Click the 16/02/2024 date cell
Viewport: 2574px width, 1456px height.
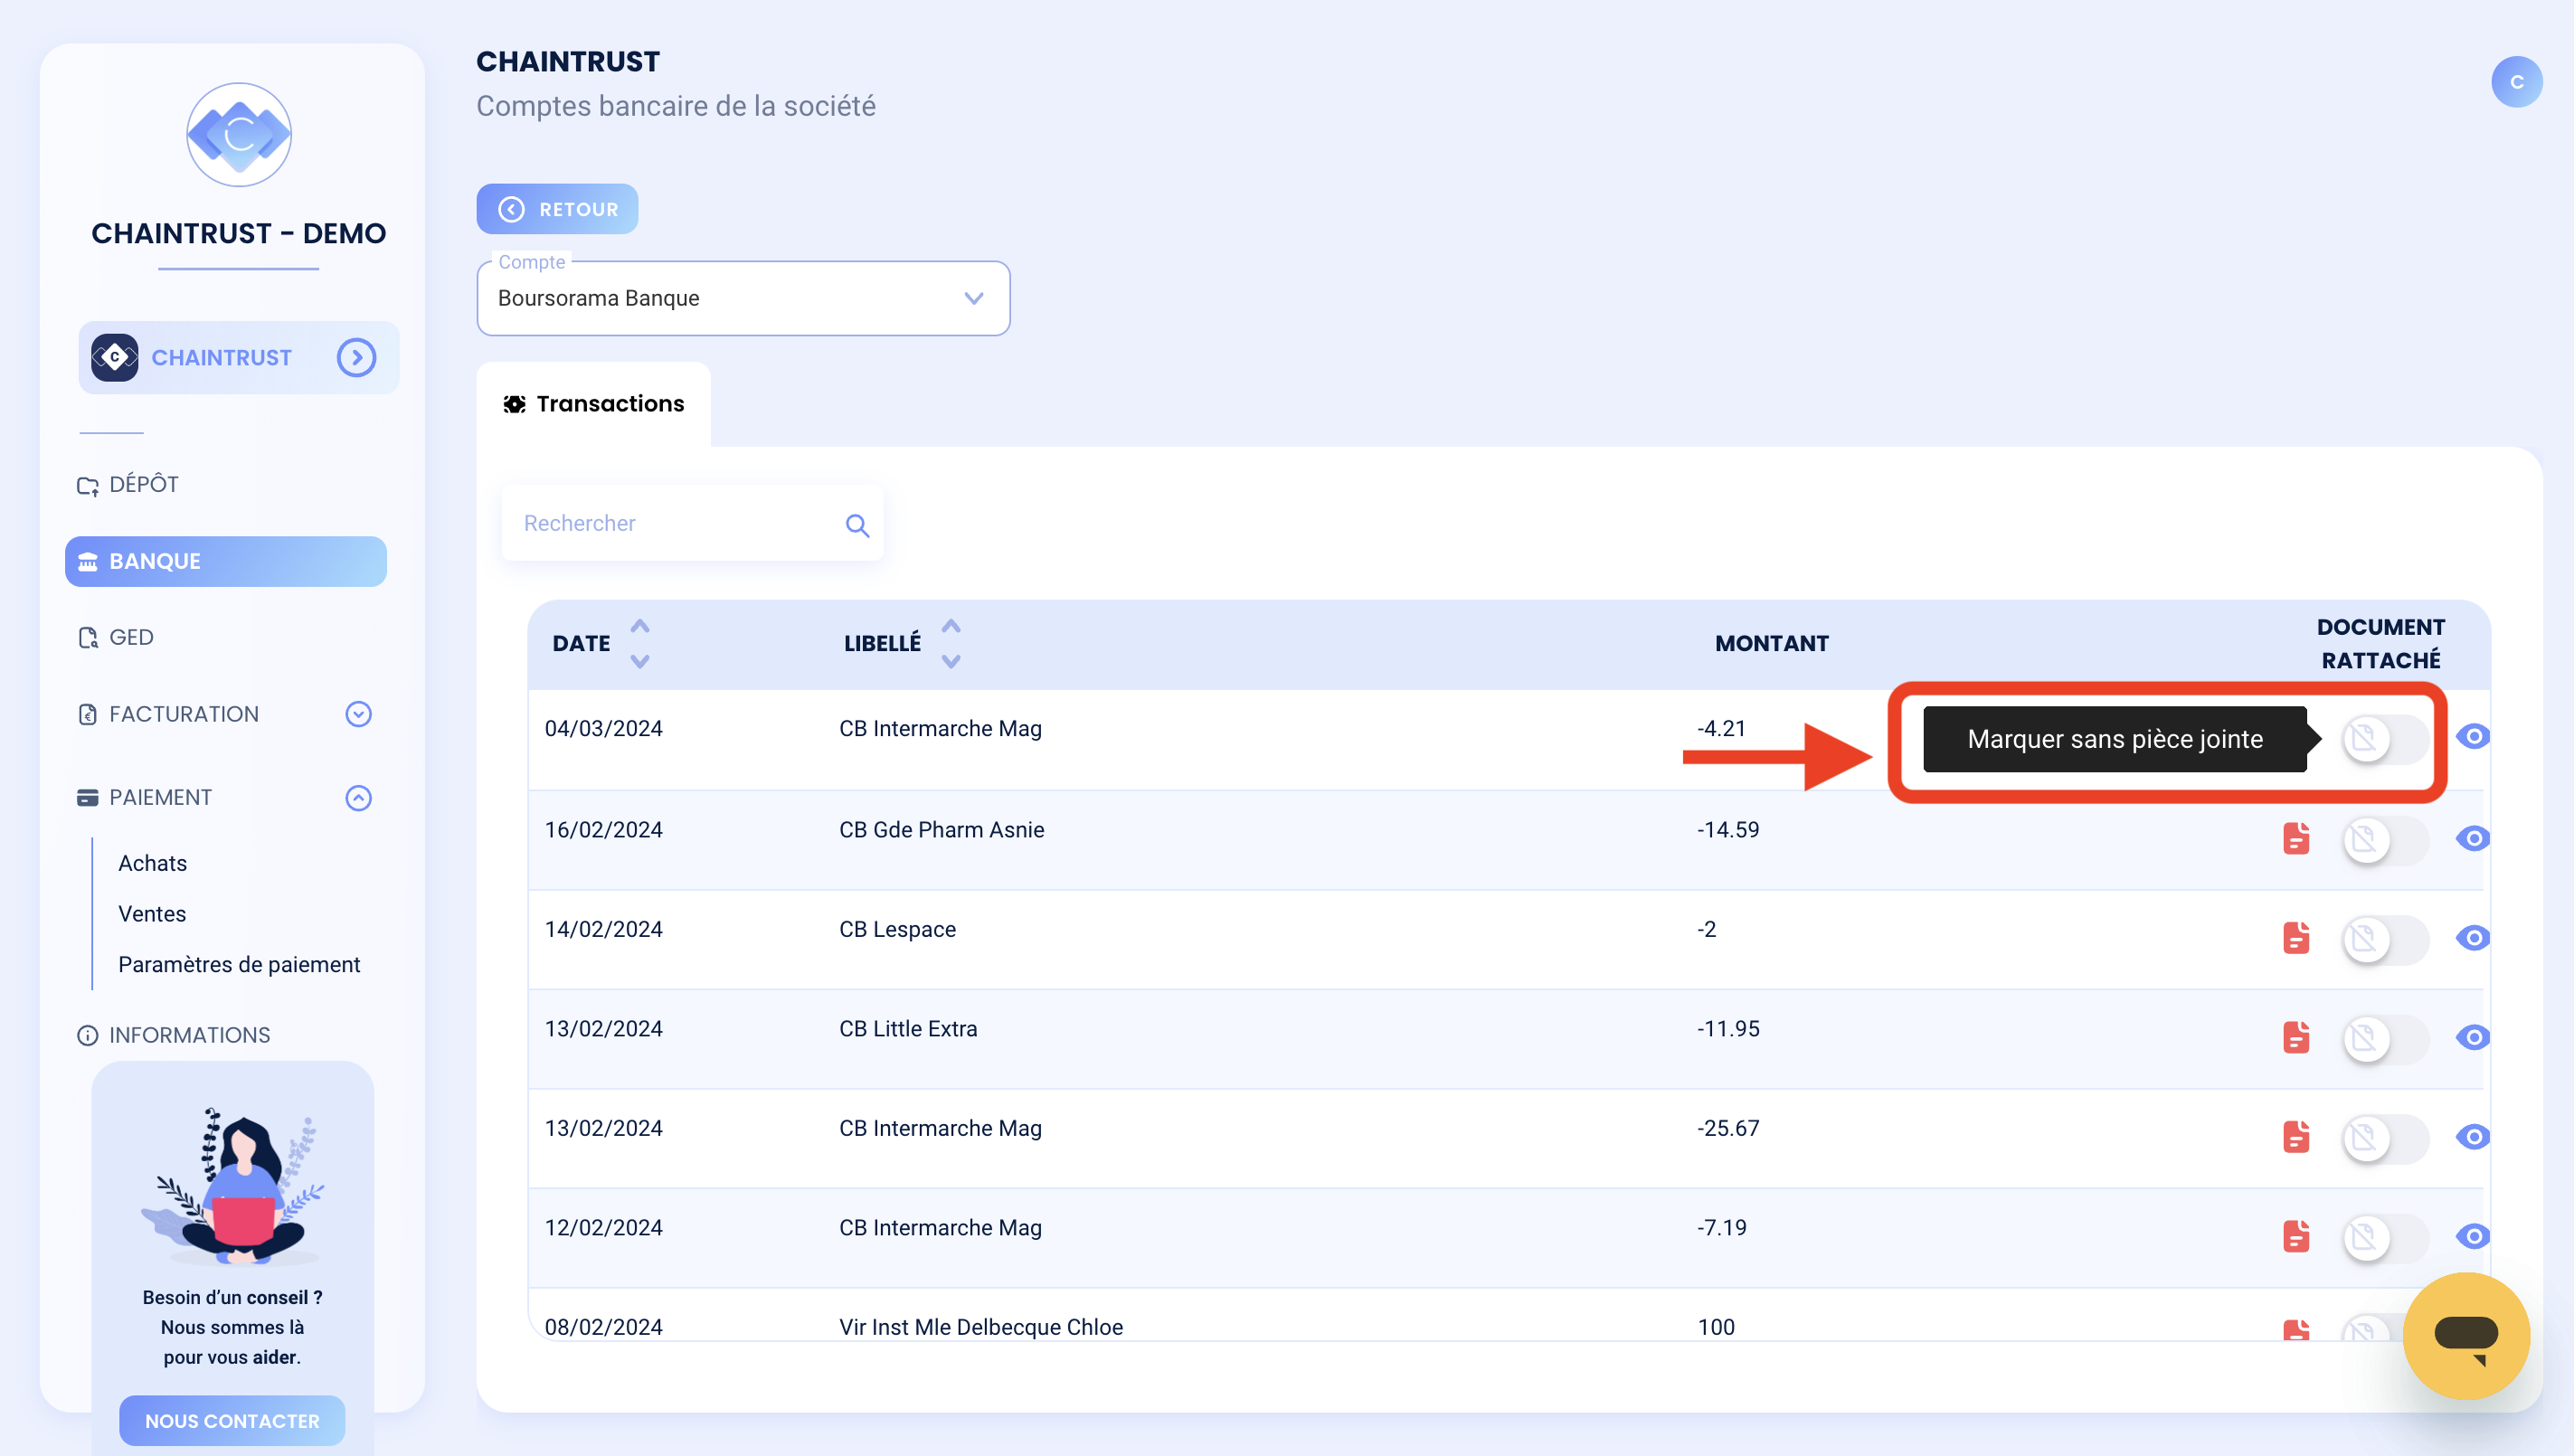point(603,830)
